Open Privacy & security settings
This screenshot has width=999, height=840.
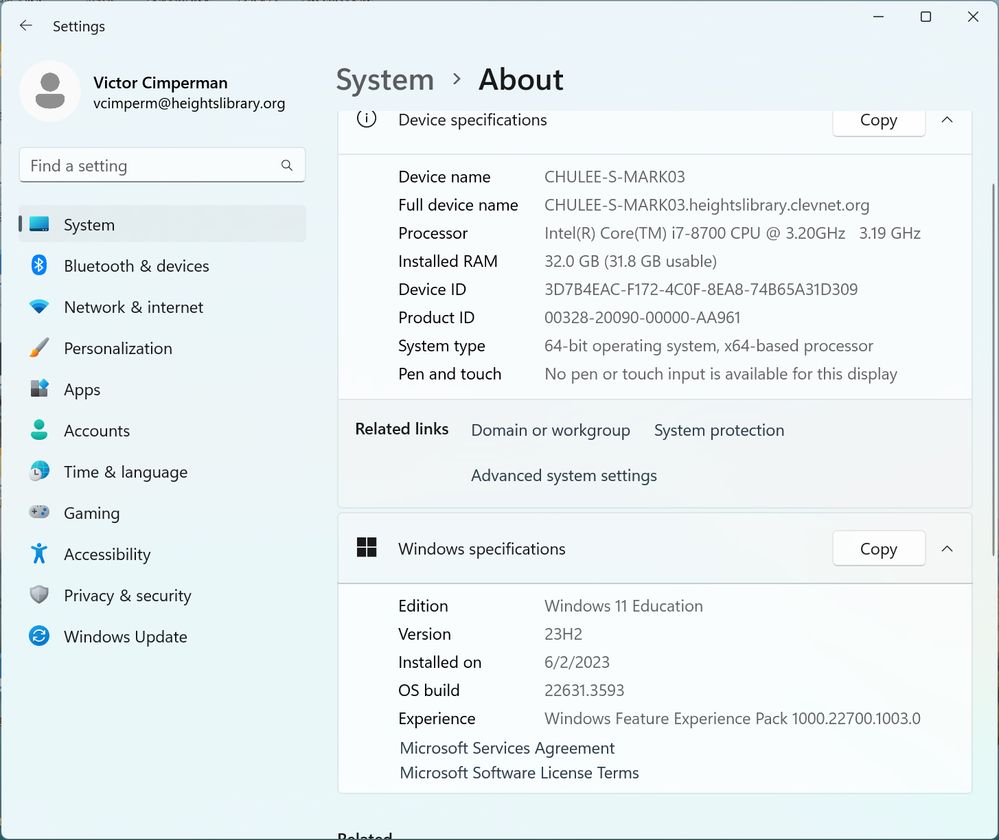(x=127, y=595)
